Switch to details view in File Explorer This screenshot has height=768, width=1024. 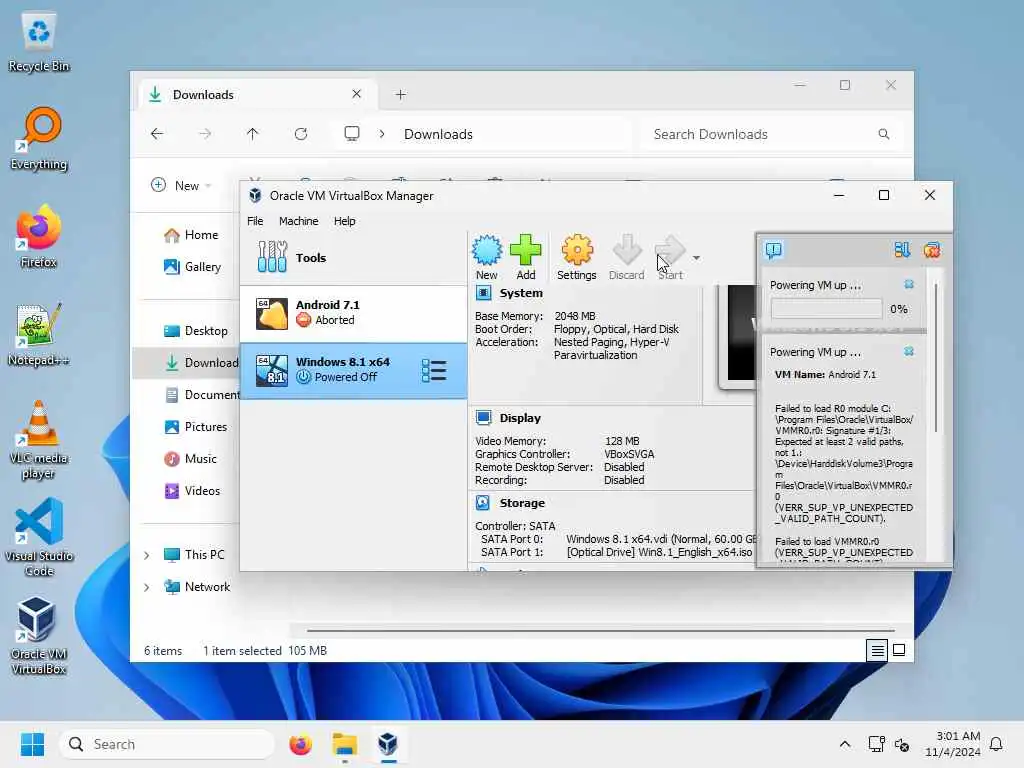click(877, 650)
